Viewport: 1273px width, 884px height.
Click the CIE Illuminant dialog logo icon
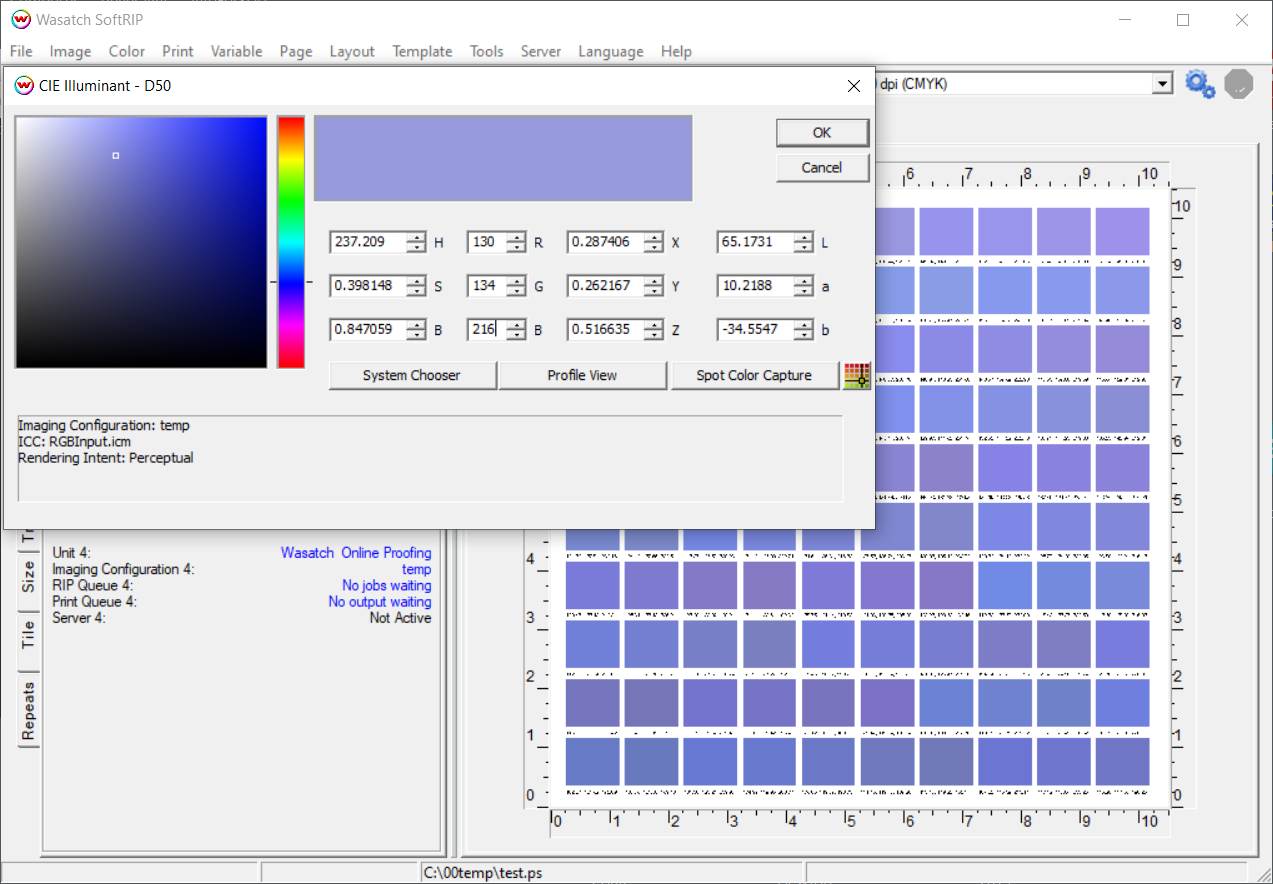click(x=24, y=86)
